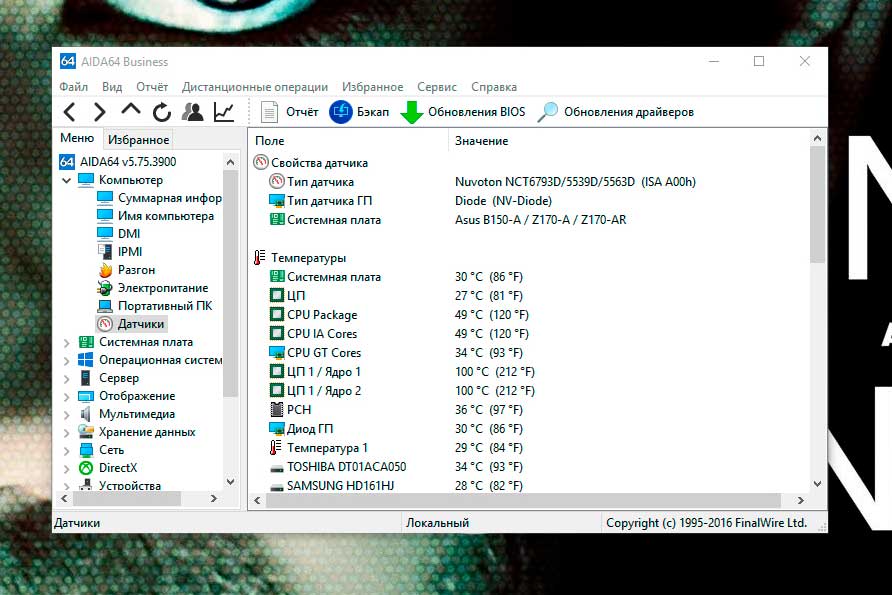This screenshot has width=892, height=595.
Task: Refresh the sensor data with the refresh icon
Action: click(x=162, y=112)
